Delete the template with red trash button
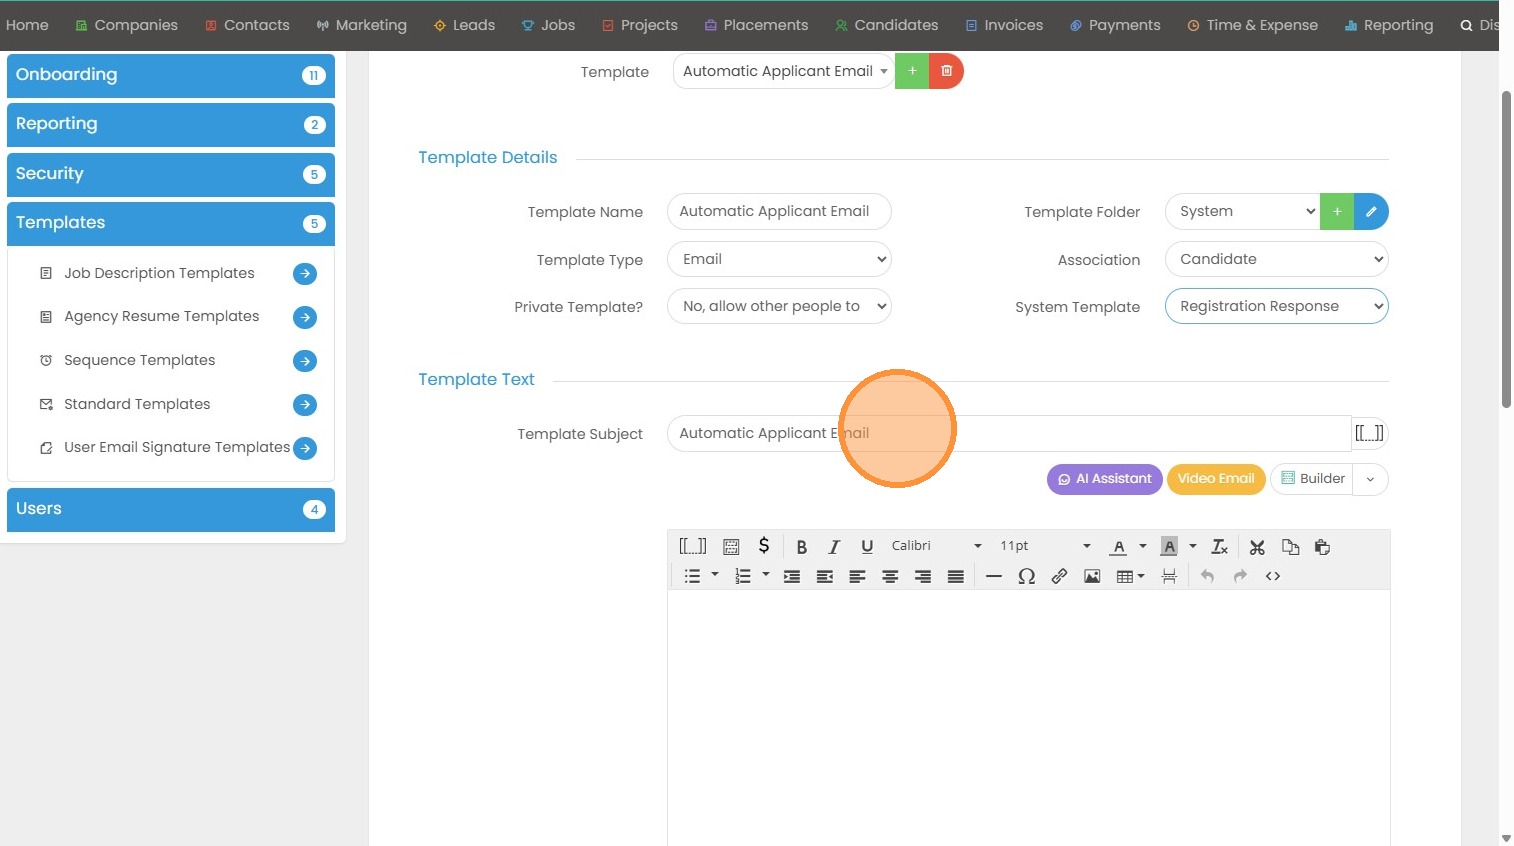 [946, 71]
